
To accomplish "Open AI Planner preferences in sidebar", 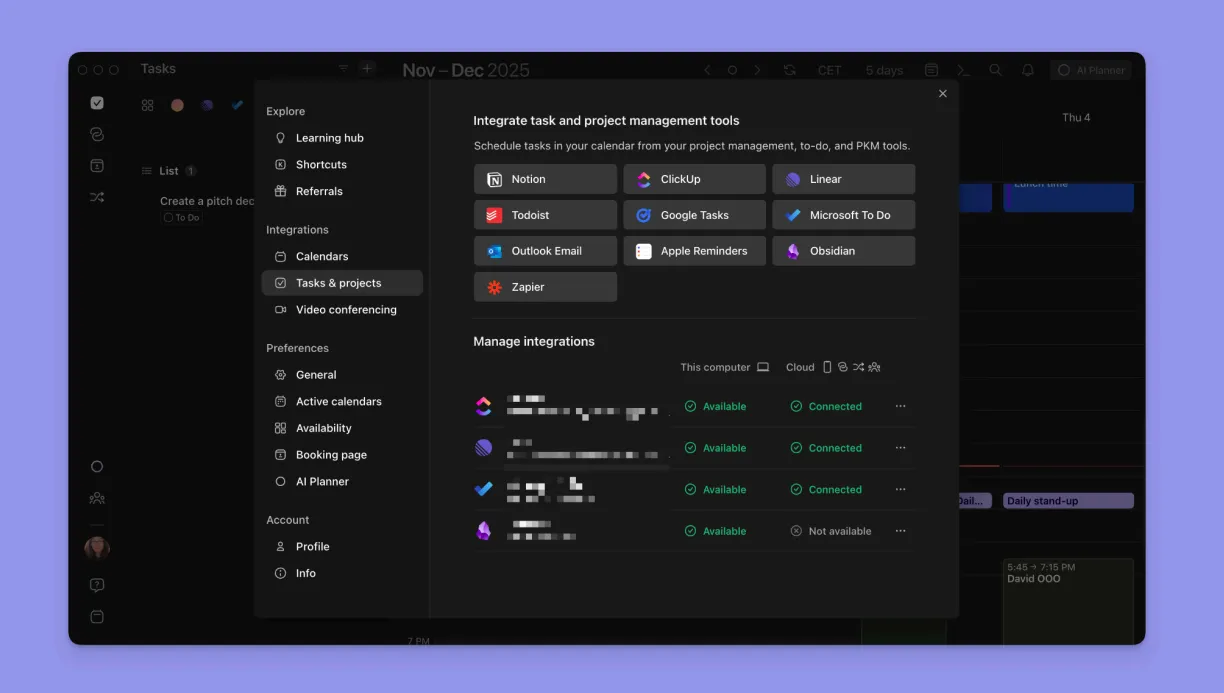I will click(342, 481).
